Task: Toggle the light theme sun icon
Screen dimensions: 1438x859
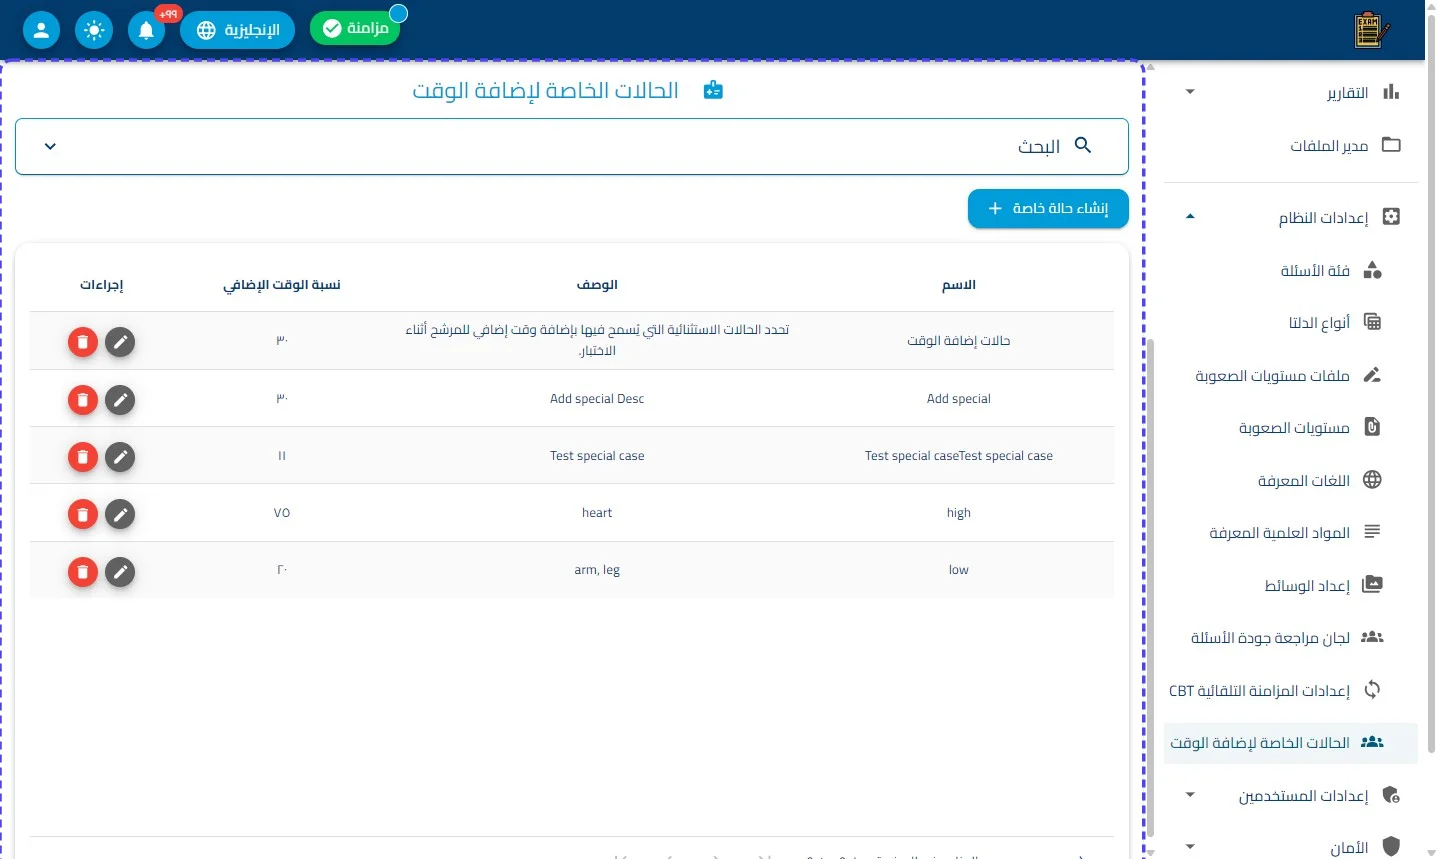Action: point(94,30)
